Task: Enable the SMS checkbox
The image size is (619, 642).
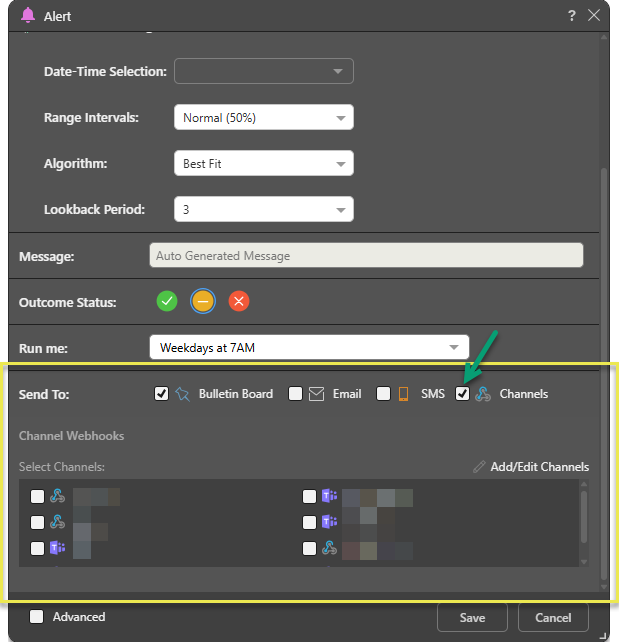Action: coord(383,394)
